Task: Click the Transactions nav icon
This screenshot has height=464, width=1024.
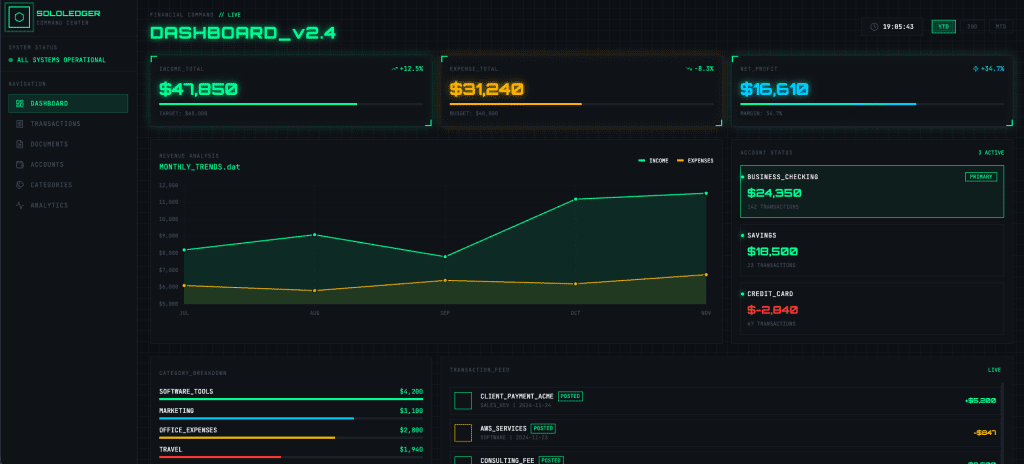Action: pyautogui.click(x=20, y=124)
